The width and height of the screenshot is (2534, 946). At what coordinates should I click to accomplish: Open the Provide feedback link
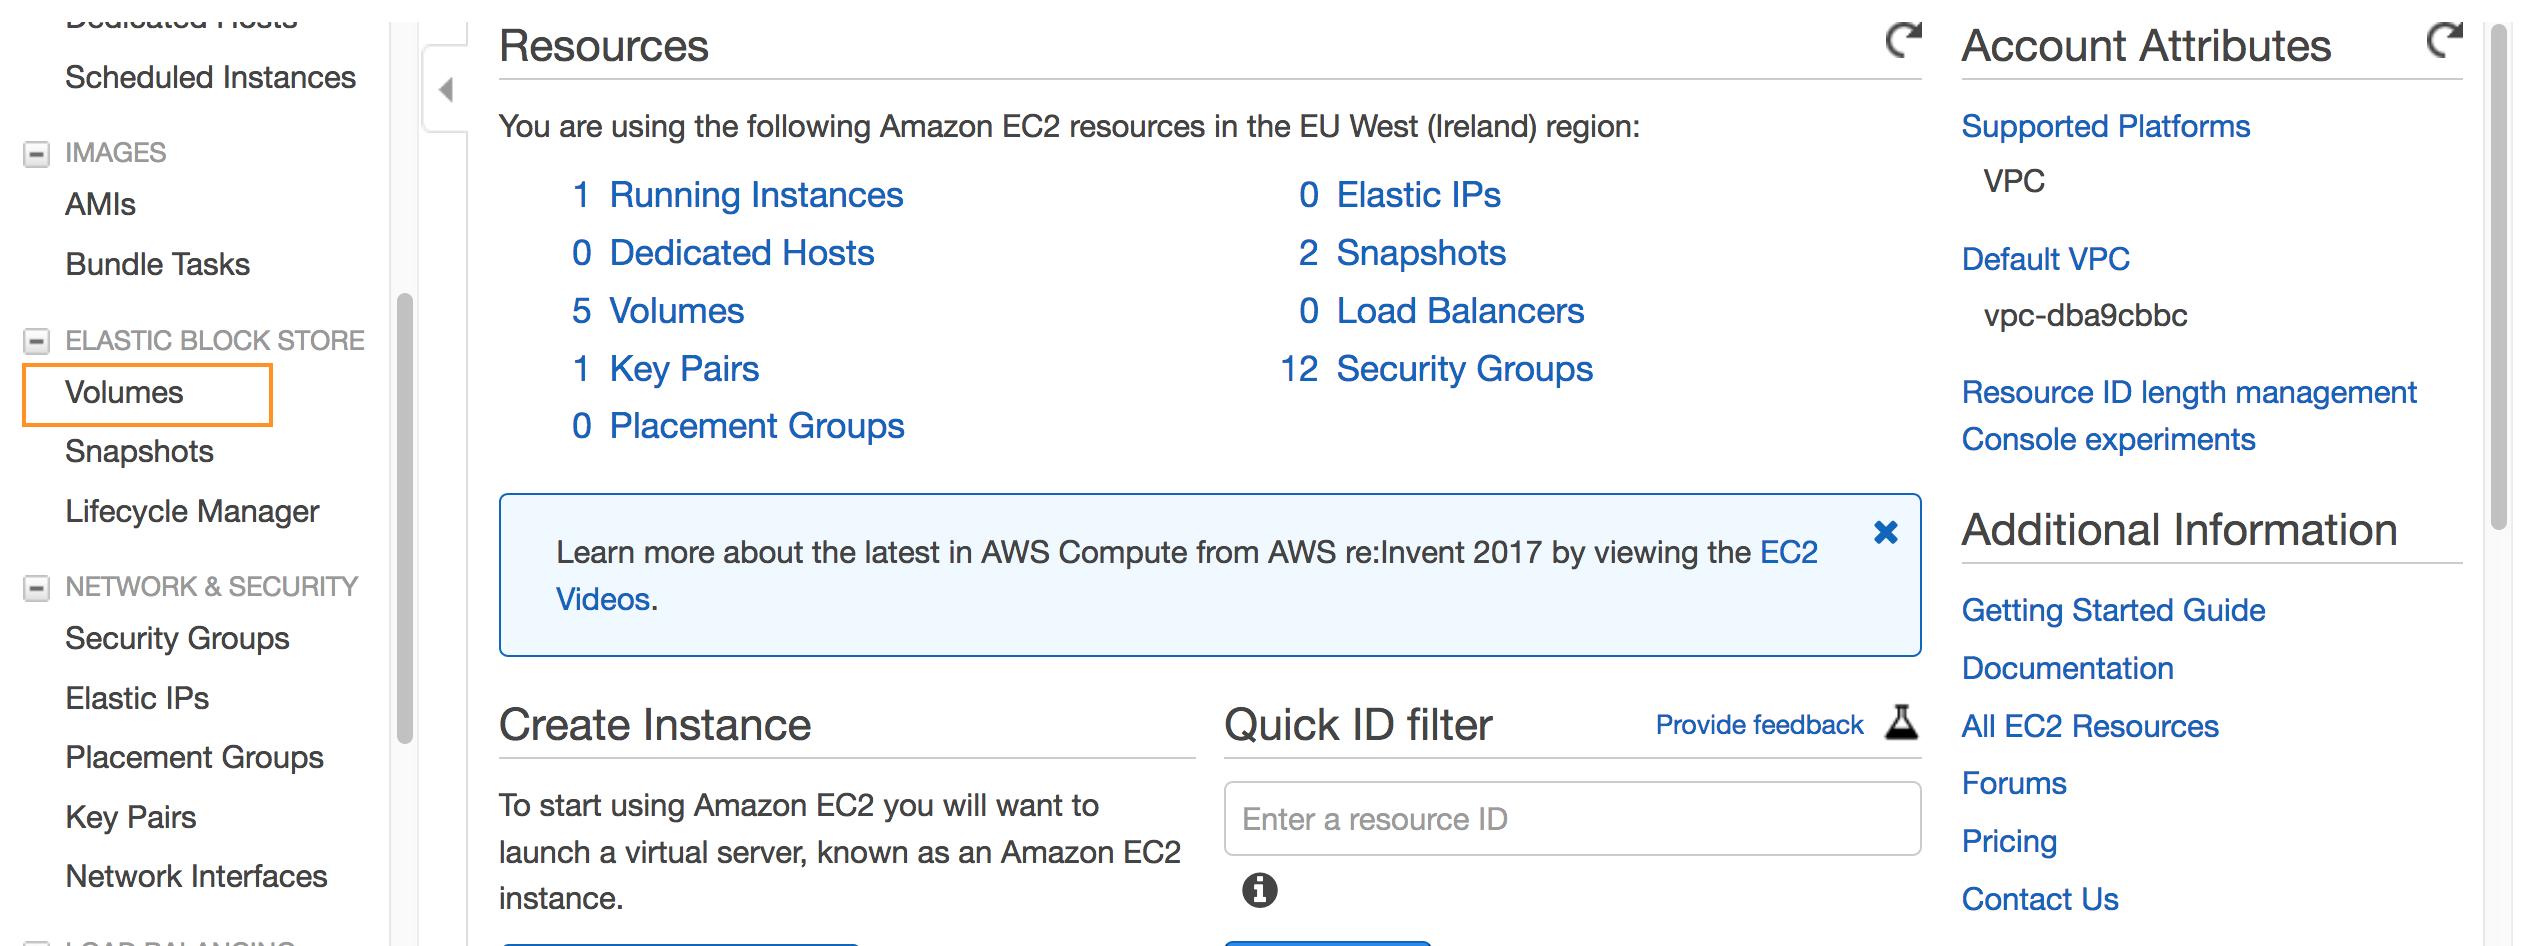(1759, 725)
